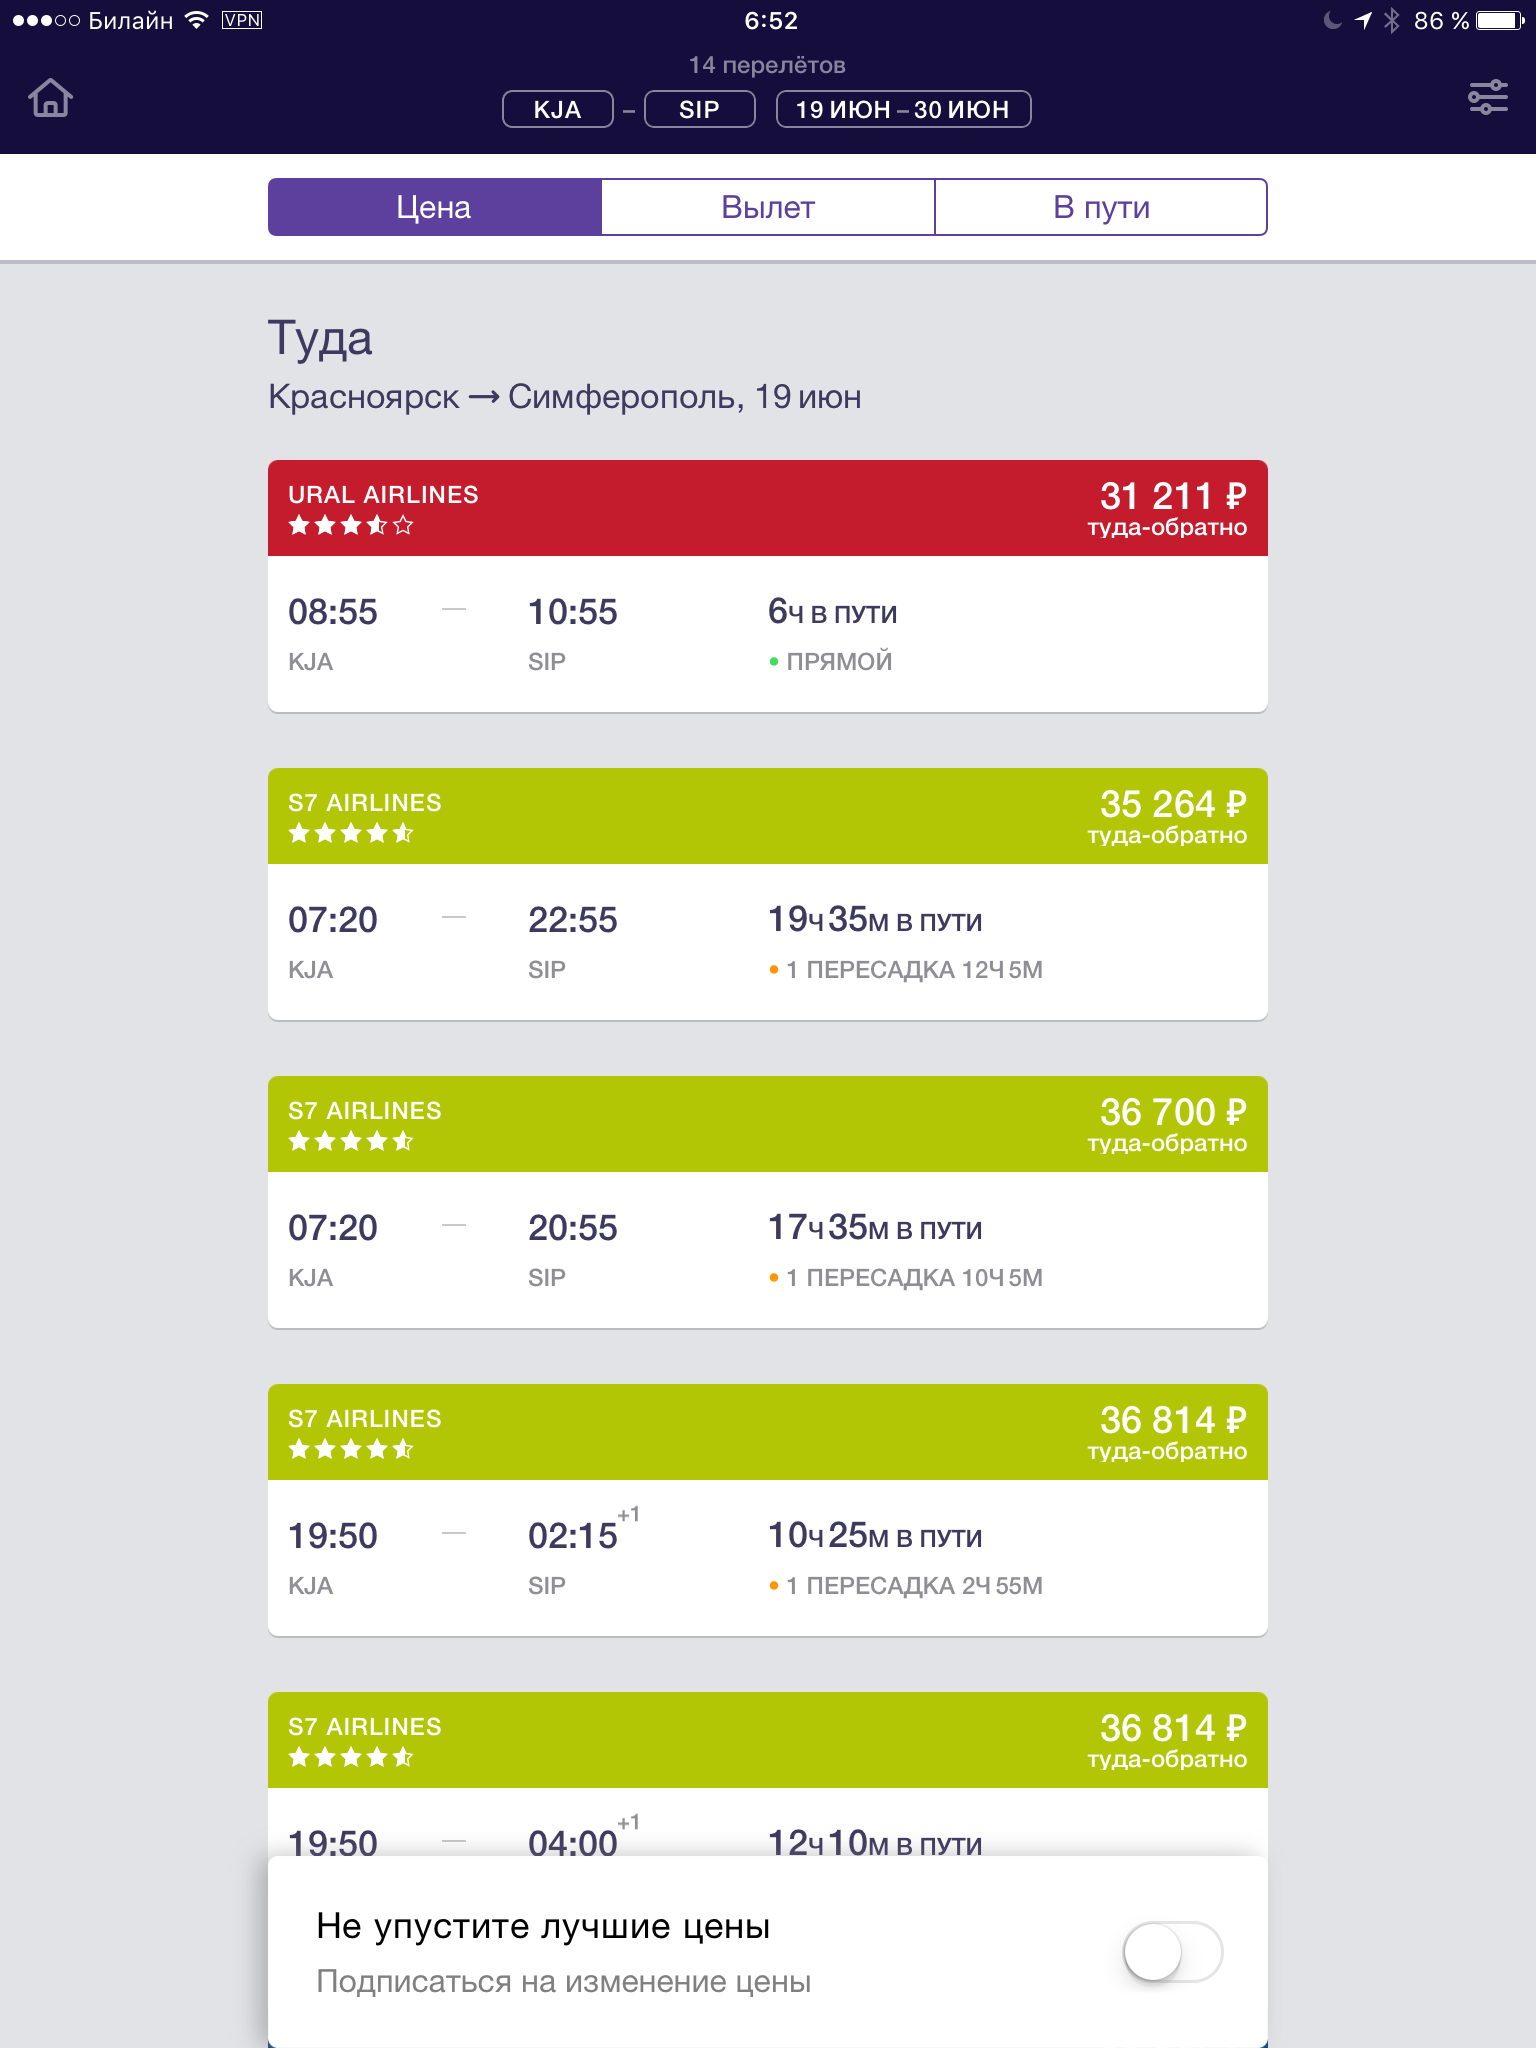Screen dimensions: 1536x2048
Task: Open the filters slider icon
Action: pos(1487,97)
